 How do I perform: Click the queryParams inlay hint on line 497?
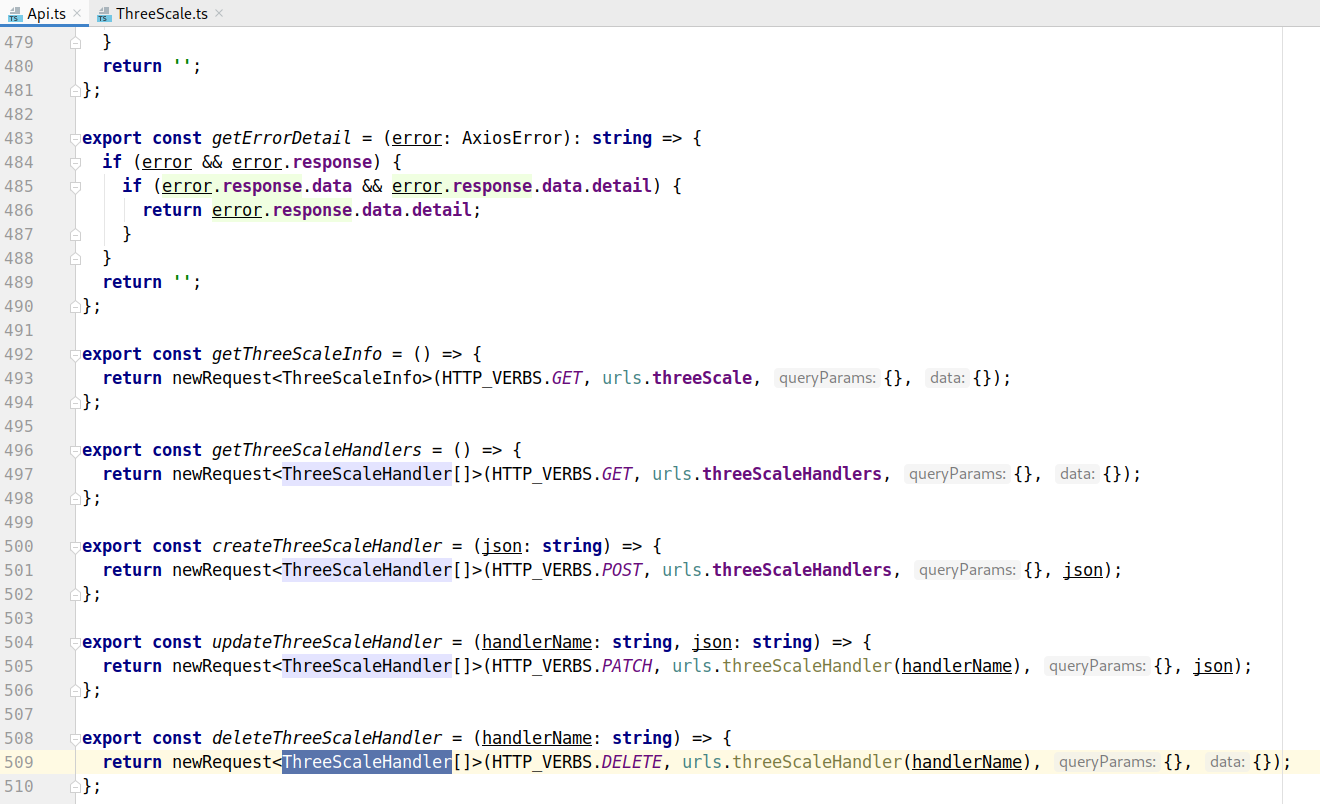(958, 474)
